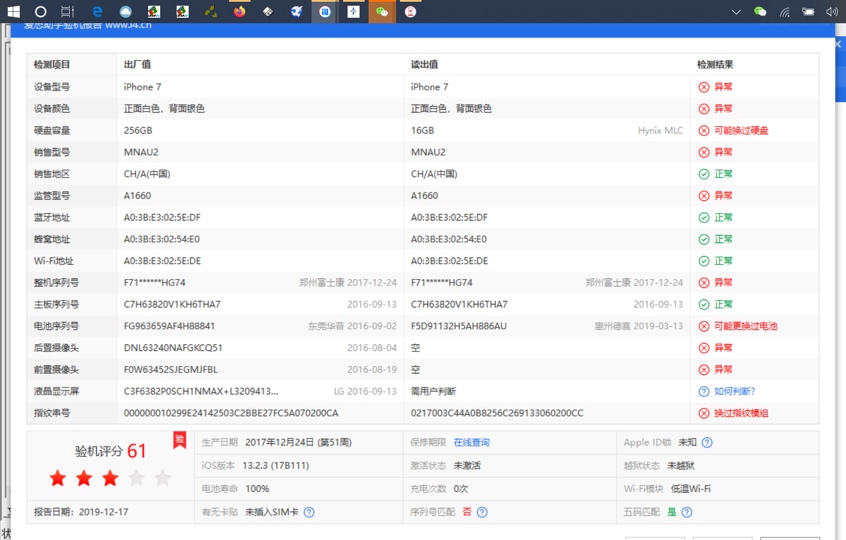Click help icon next to 序列号匹配

482,512
